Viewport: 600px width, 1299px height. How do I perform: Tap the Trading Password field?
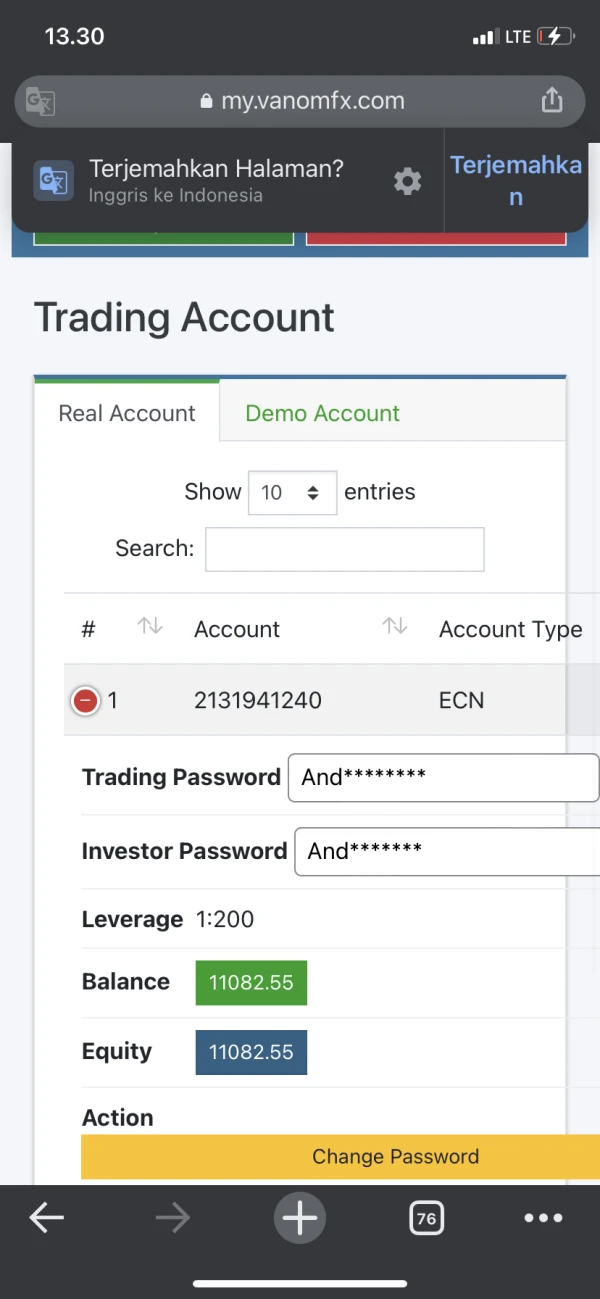coord(443,777)
